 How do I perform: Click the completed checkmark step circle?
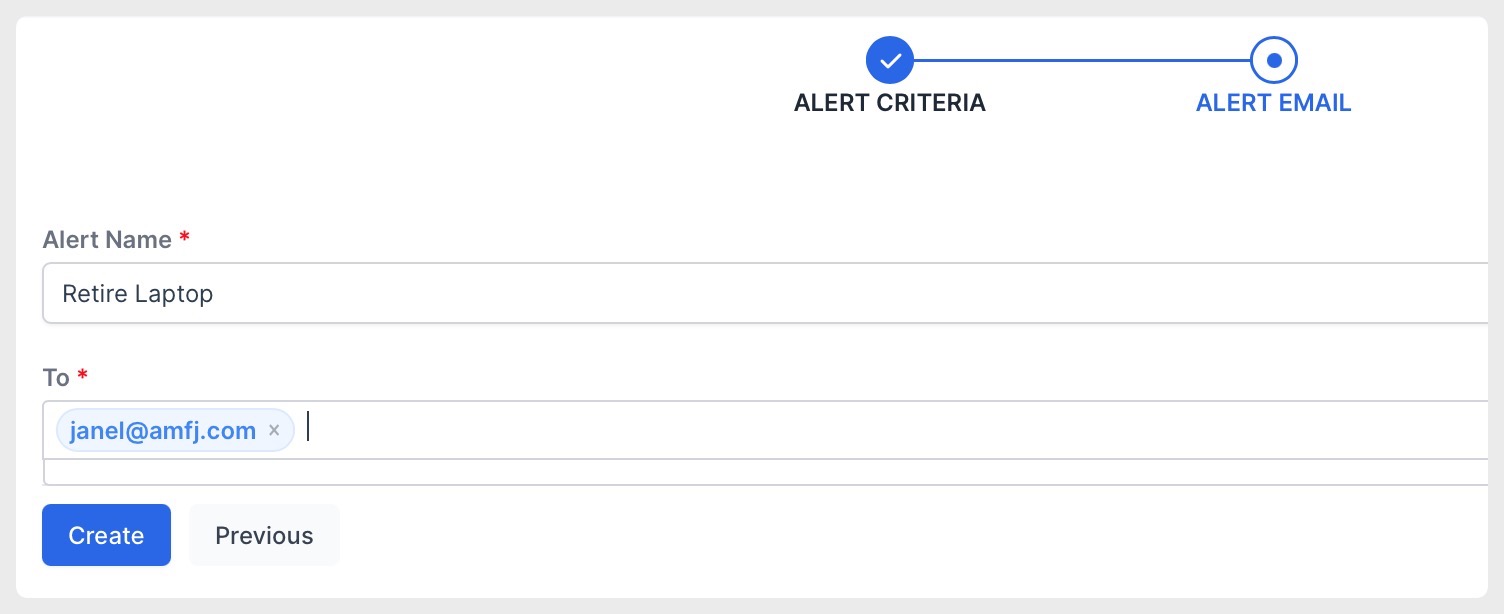pyautogui.click(x=890, y=60)
